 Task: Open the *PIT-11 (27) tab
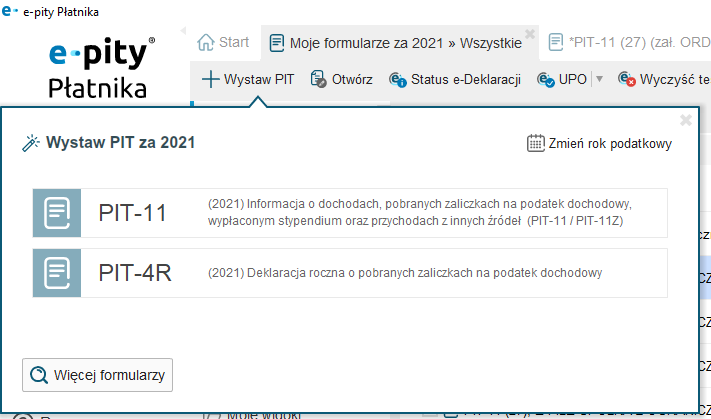point(628,42)
